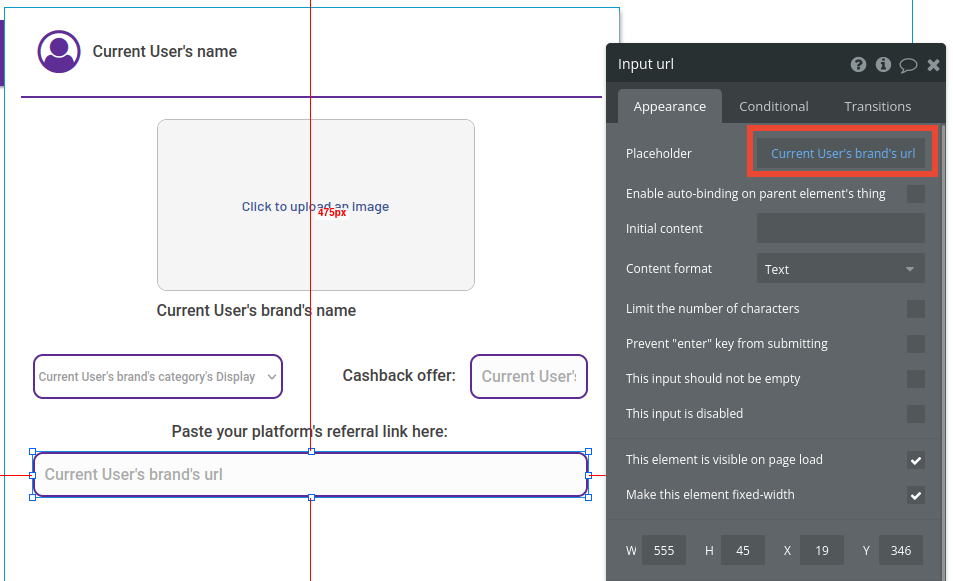953x581 pixels.
Task: Click the purple user avatar icon
Action: pos(58,51)
